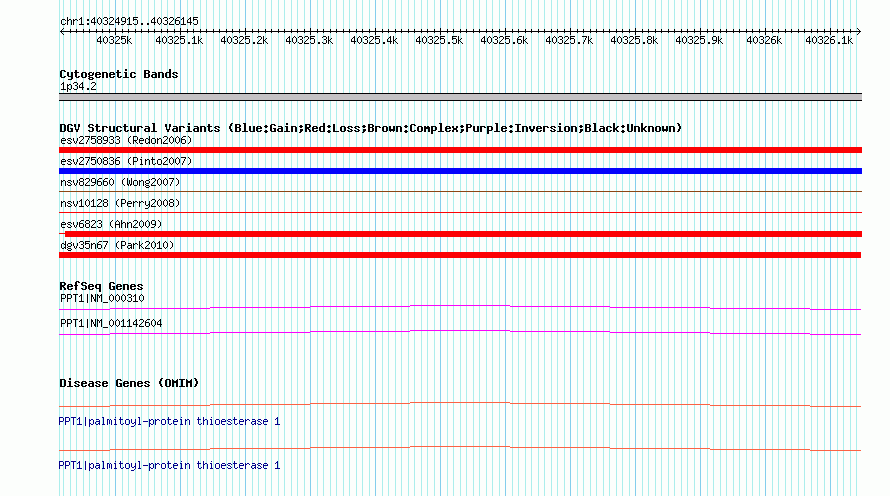The height and width of the screenshot is (496, 890).
Task: Click the Cytogenetic Bands track heading
Action: [119, 74]
